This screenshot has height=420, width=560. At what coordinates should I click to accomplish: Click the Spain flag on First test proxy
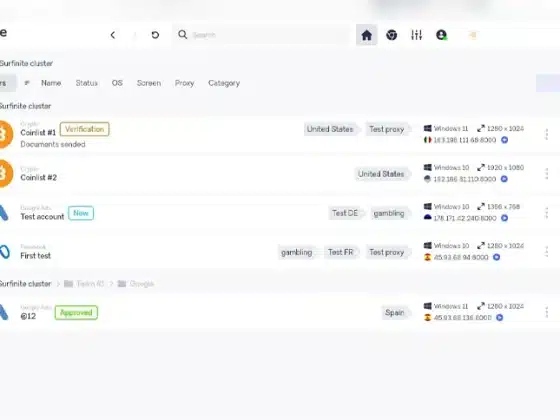(x=428, y=257)
